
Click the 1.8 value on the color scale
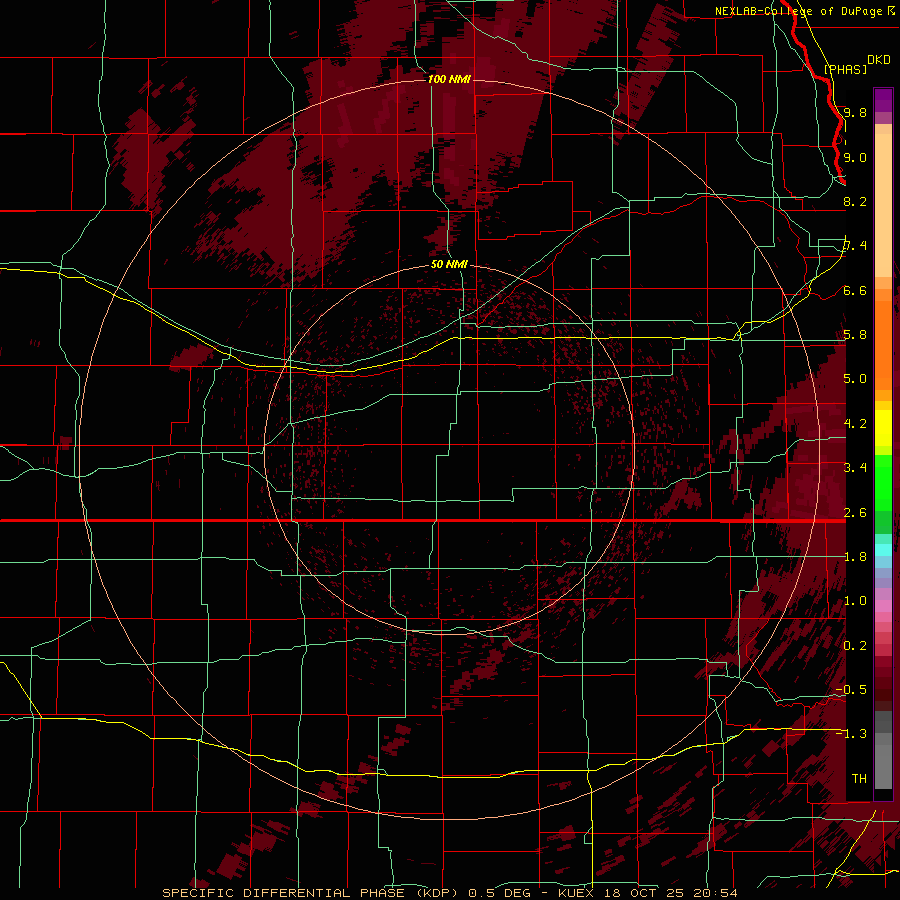coord(855,557)
